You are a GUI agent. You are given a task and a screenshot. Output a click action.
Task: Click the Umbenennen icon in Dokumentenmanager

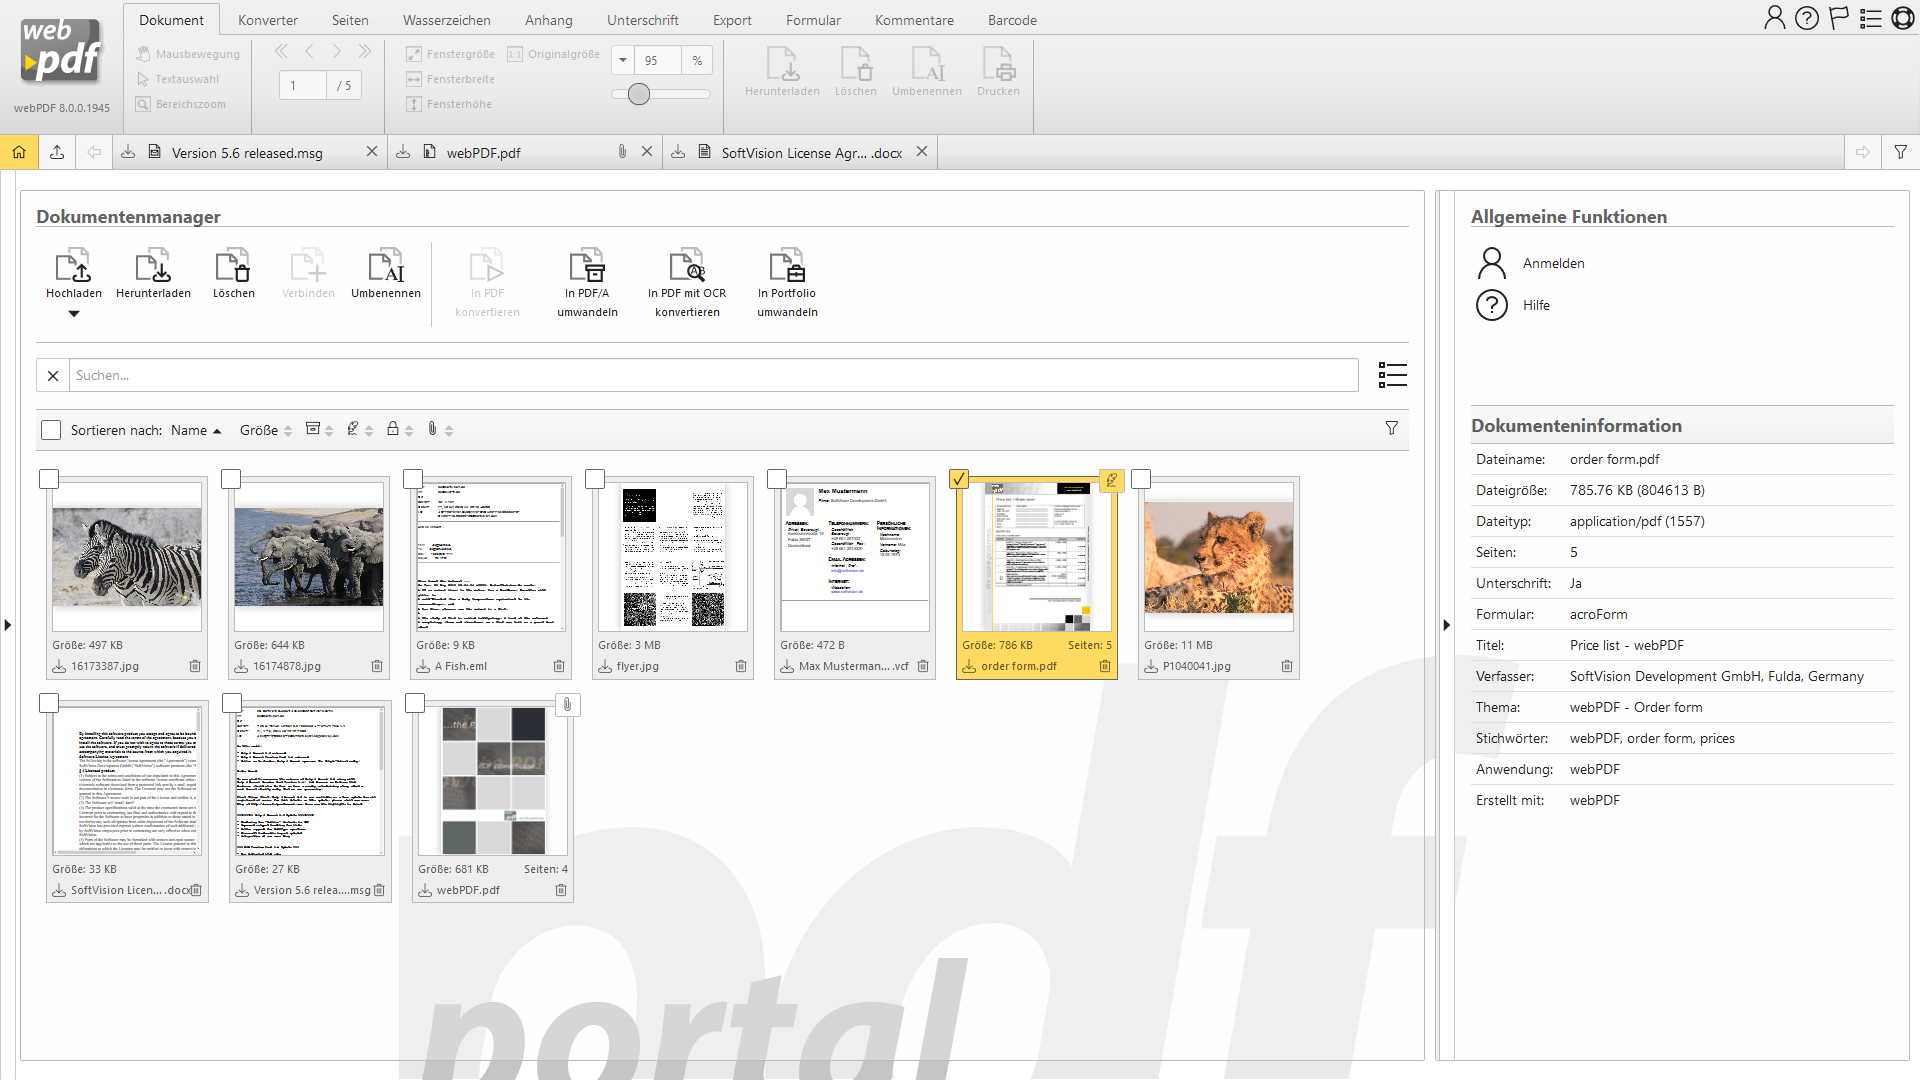coord(386,267)
